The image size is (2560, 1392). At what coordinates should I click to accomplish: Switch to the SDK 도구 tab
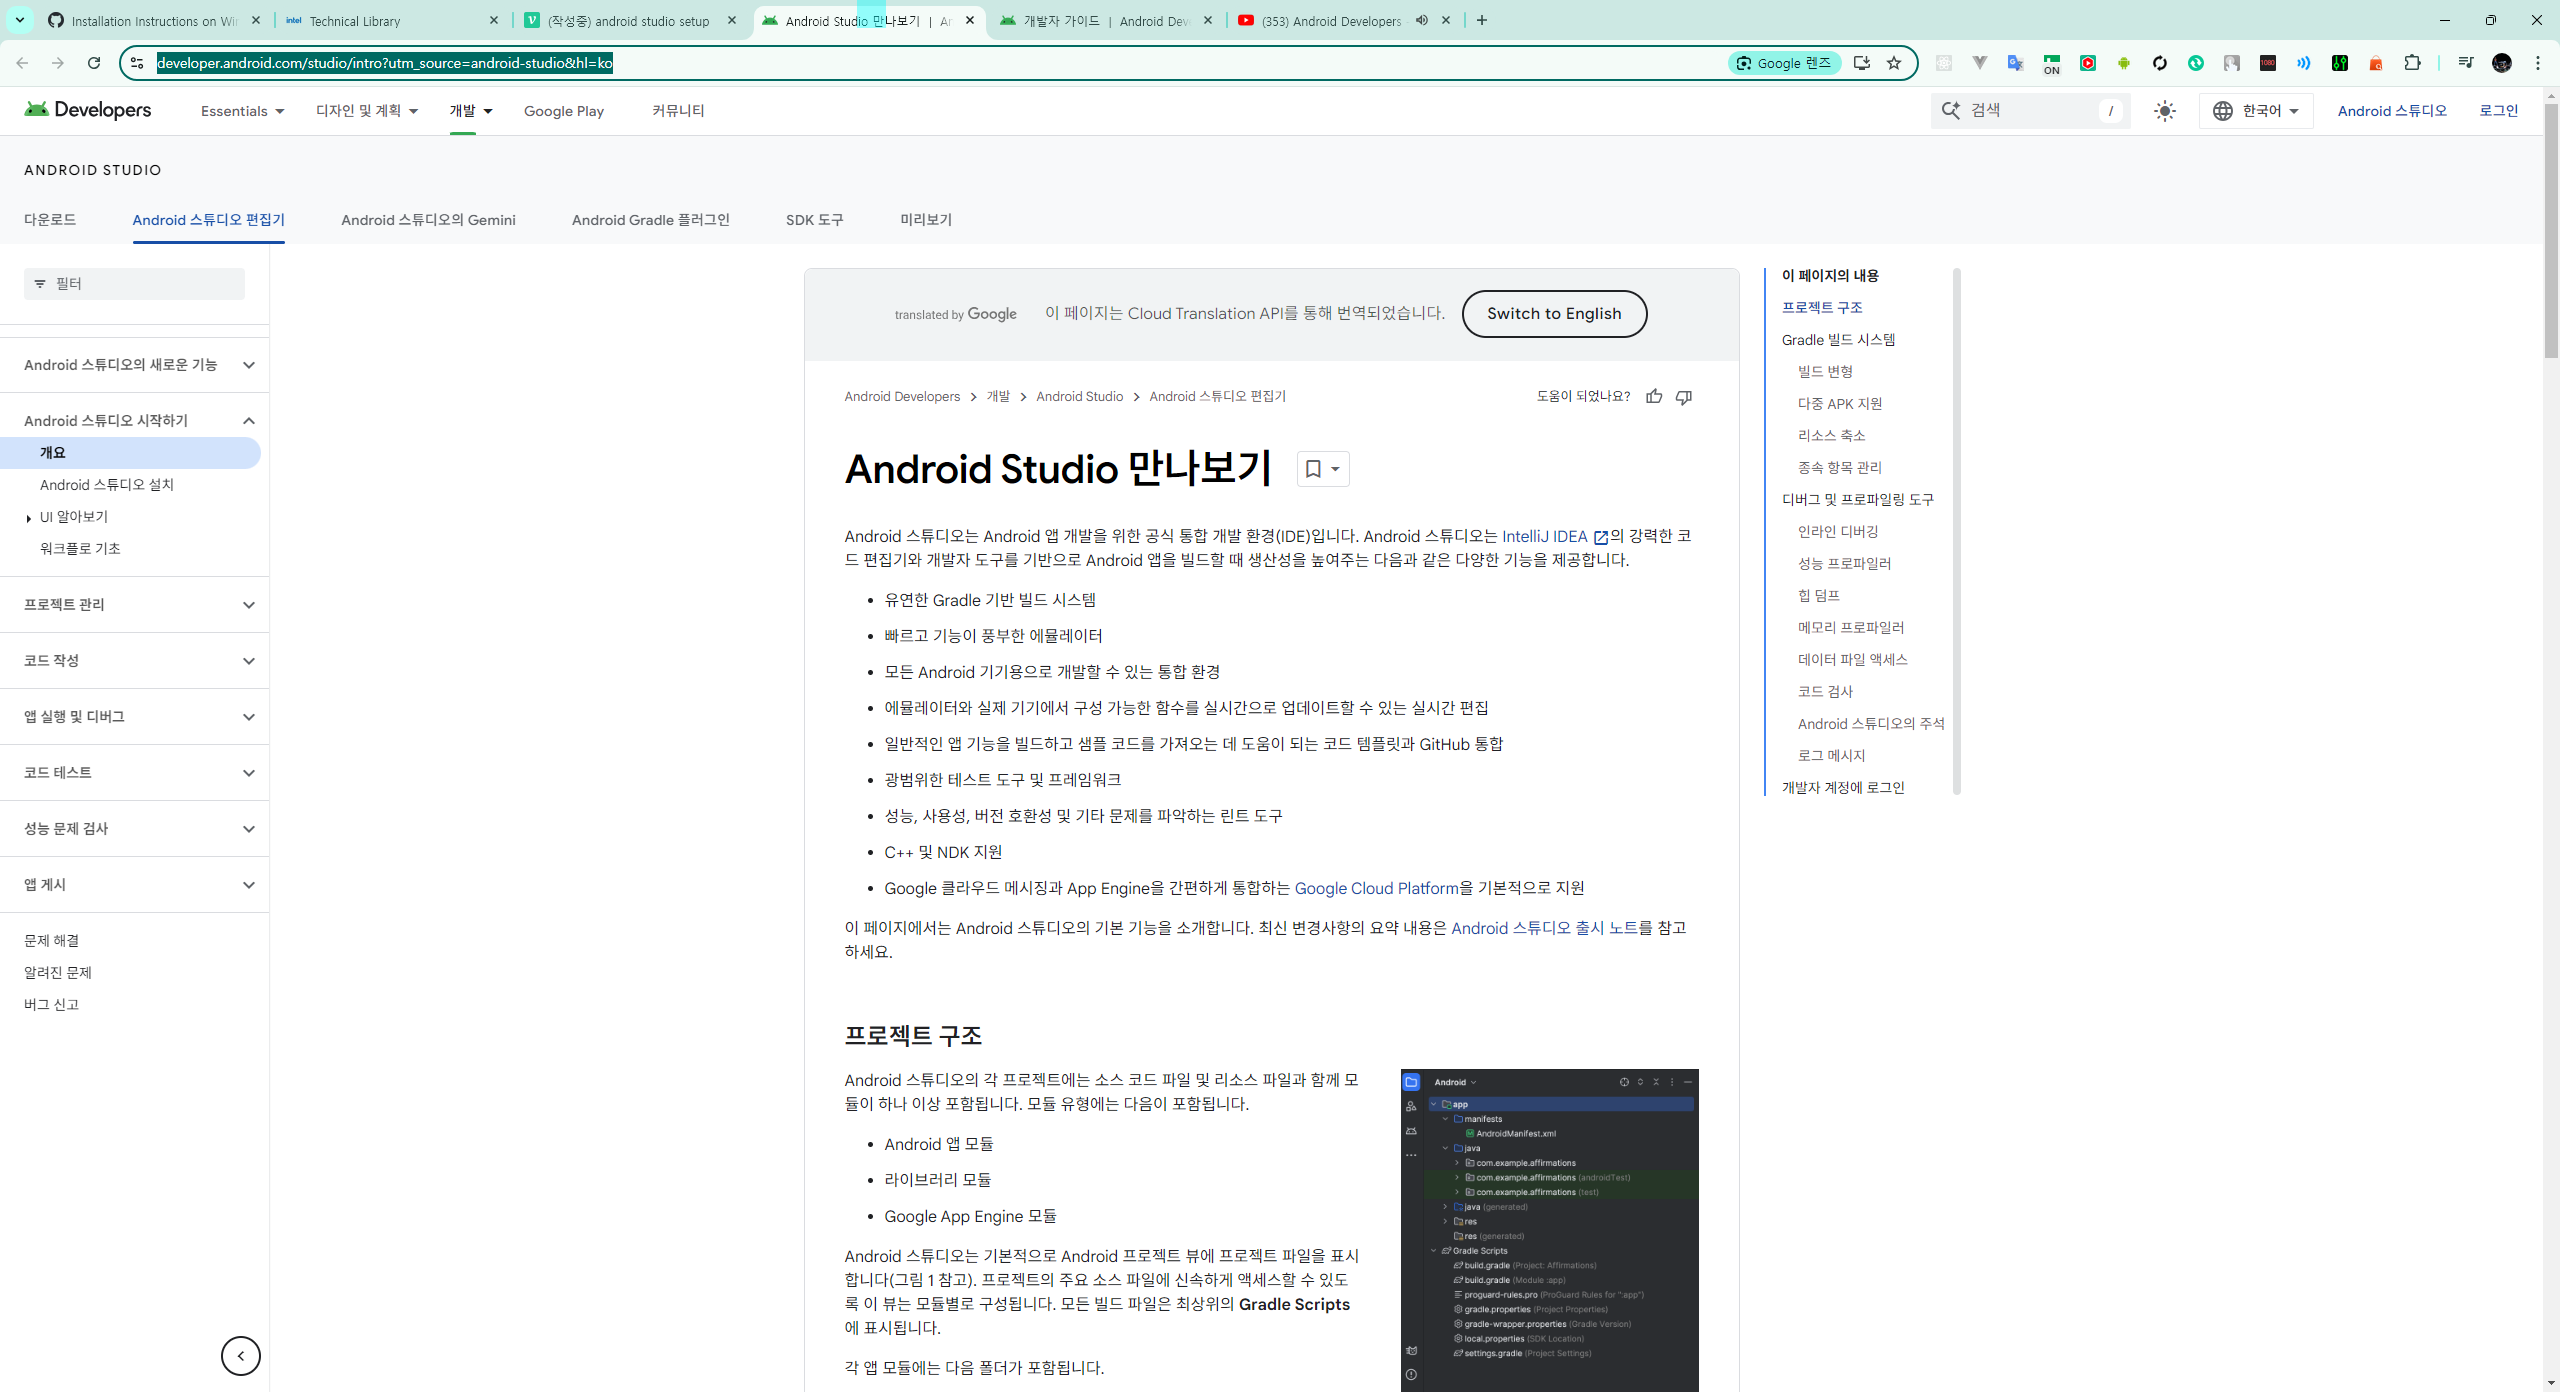(x=814, y=220)
